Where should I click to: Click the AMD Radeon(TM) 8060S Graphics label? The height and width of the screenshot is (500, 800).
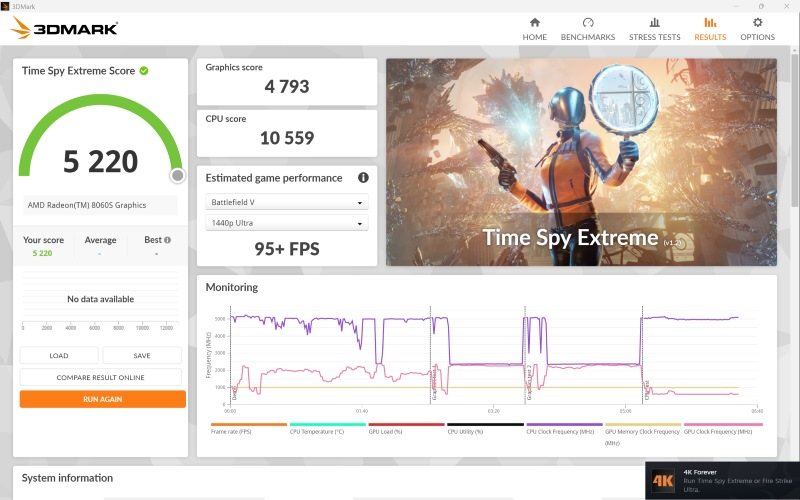tap(87, 205)
